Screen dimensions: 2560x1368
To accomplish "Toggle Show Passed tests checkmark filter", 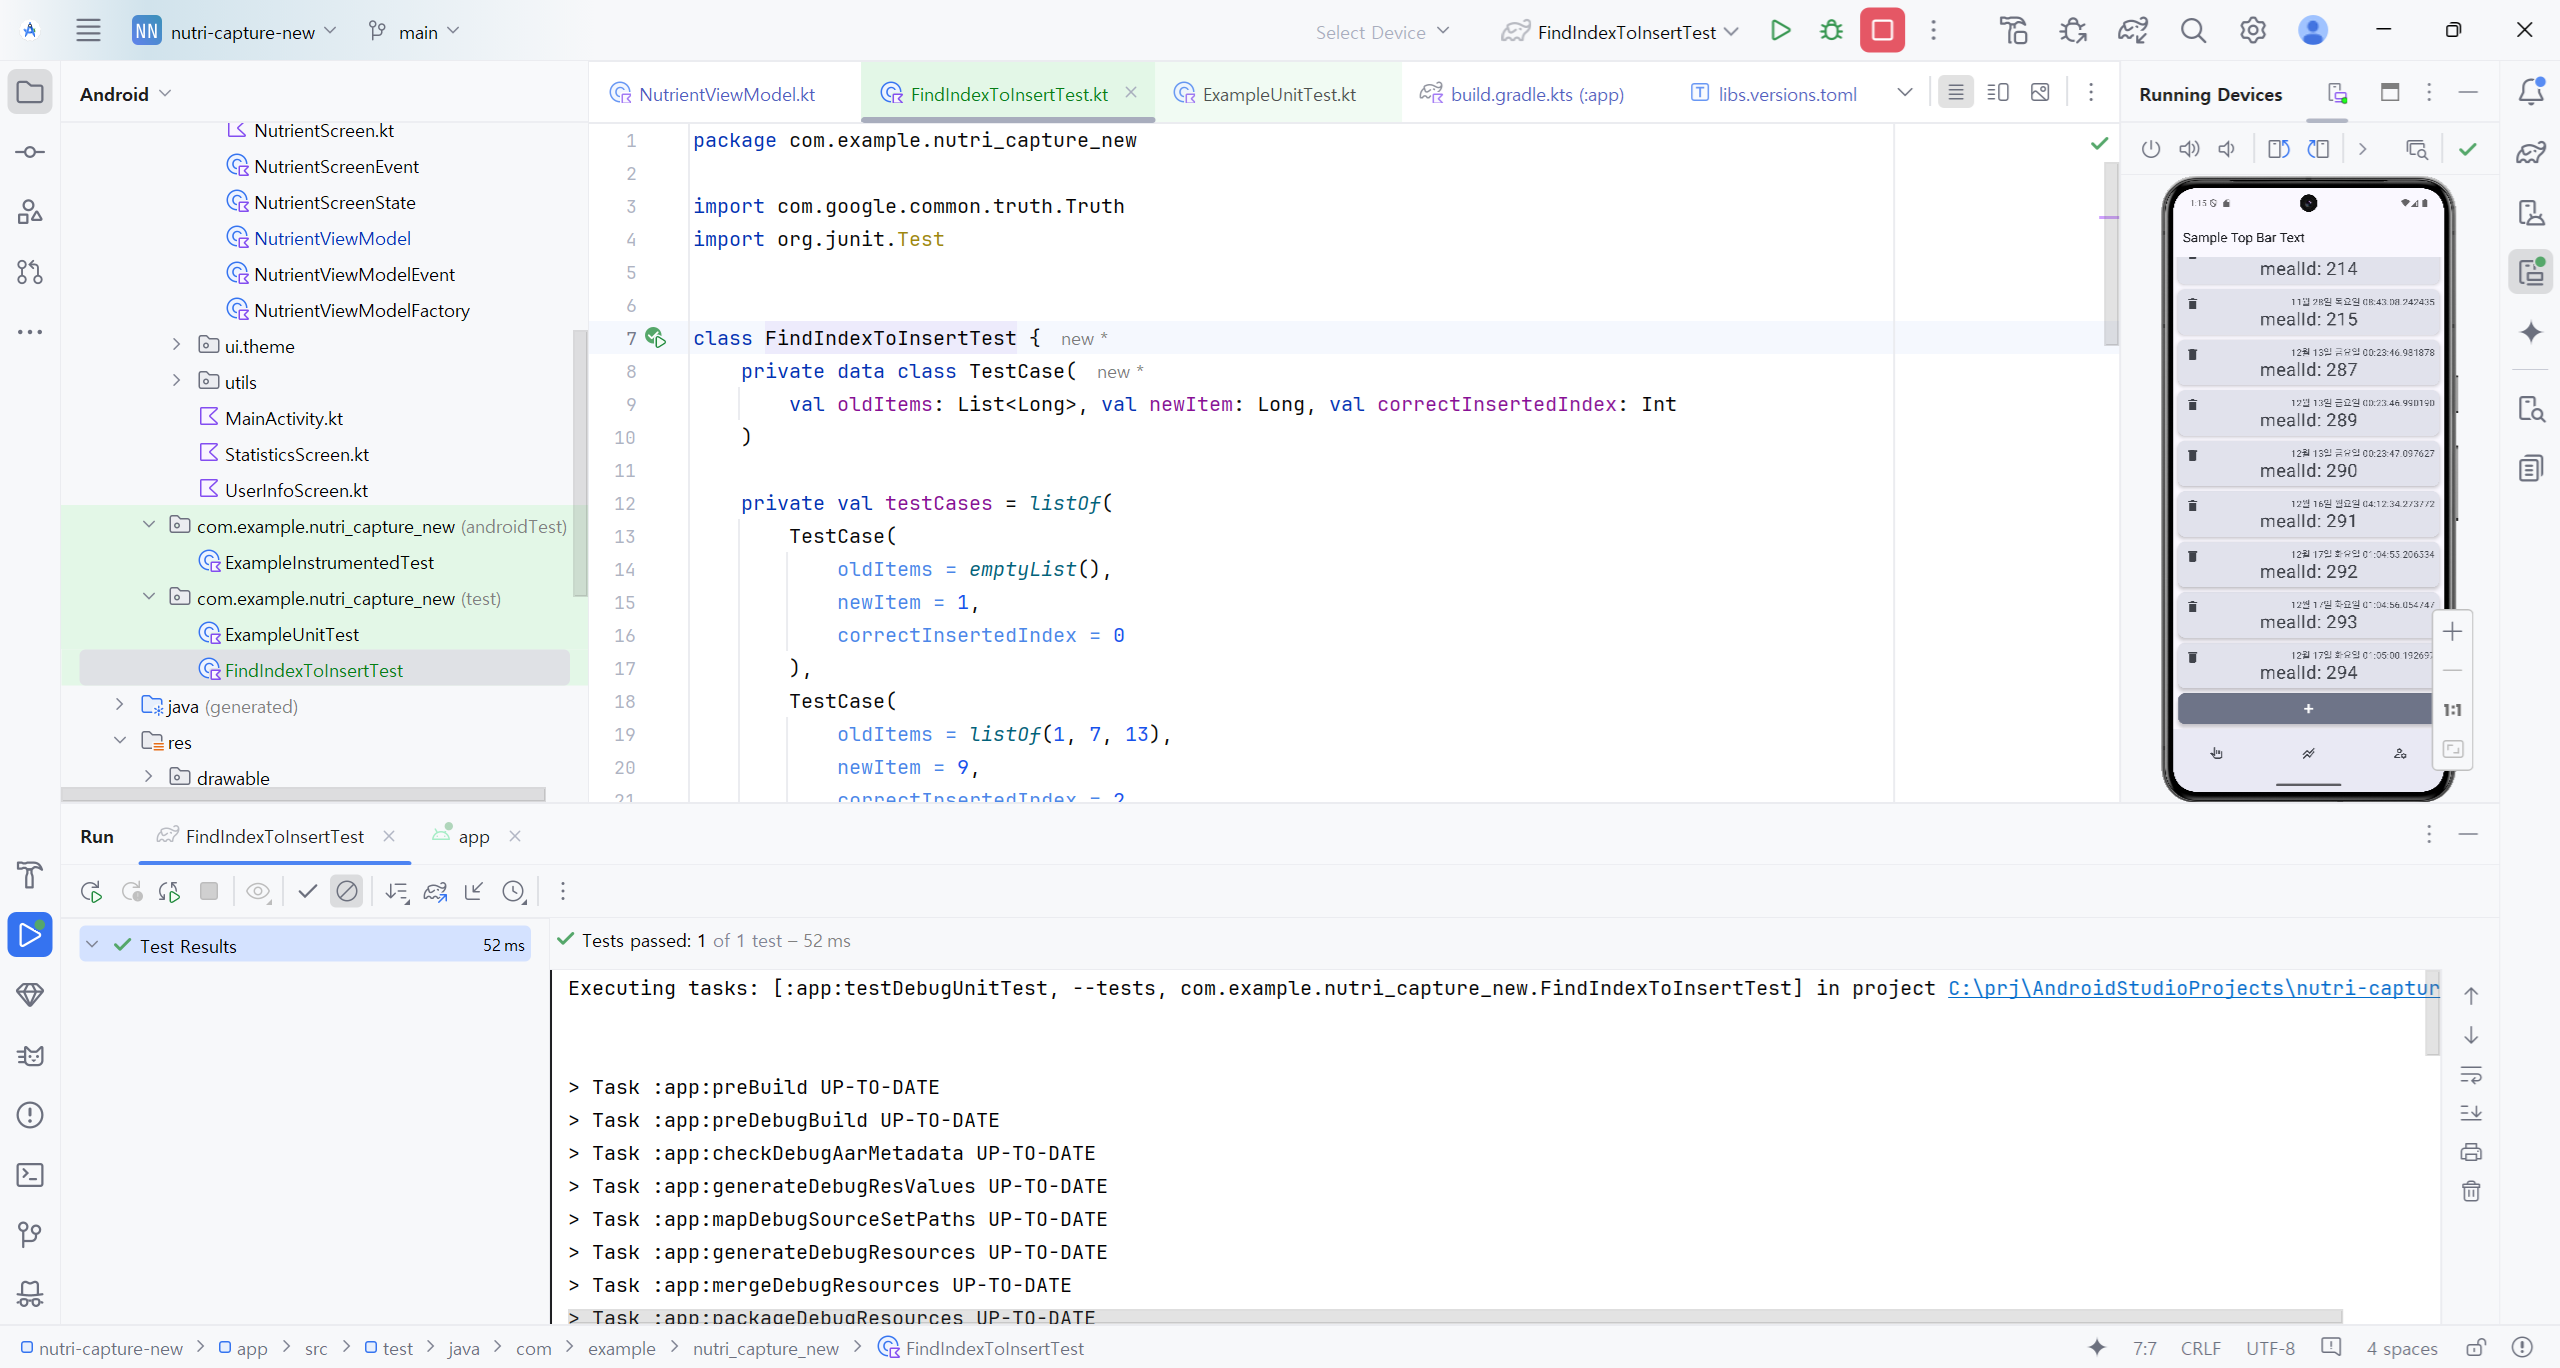I will [308, 891].
